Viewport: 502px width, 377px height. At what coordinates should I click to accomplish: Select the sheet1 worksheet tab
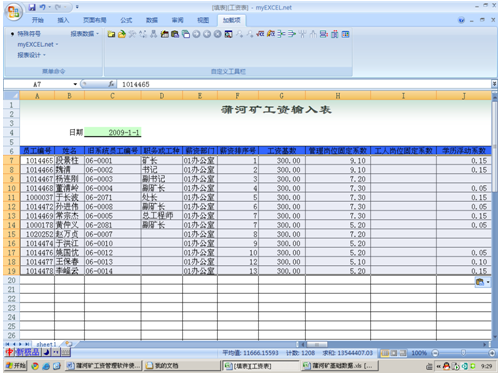tap(46, 344)
